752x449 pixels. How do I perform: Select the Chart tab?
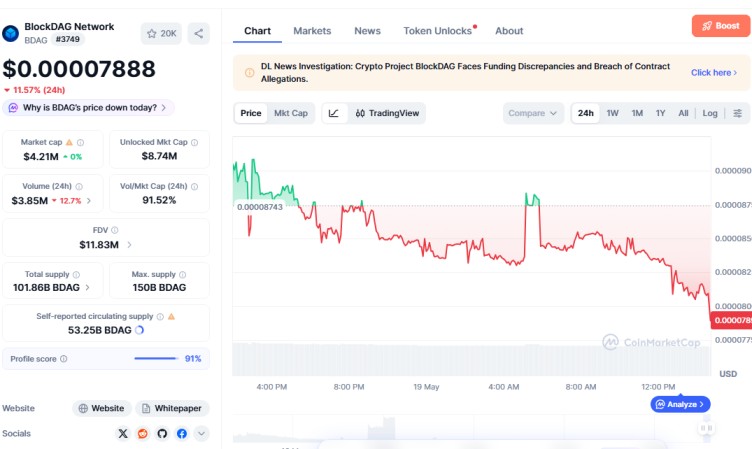click(x=258, y=31)
